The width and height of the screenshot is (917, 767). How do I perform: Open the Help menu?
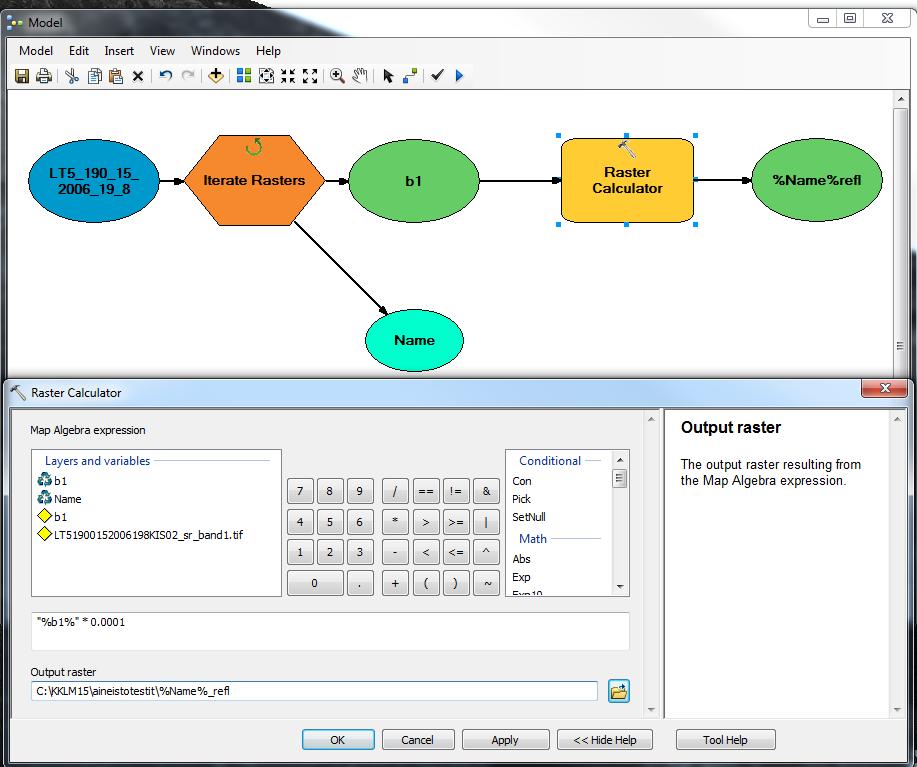[268, 51]
